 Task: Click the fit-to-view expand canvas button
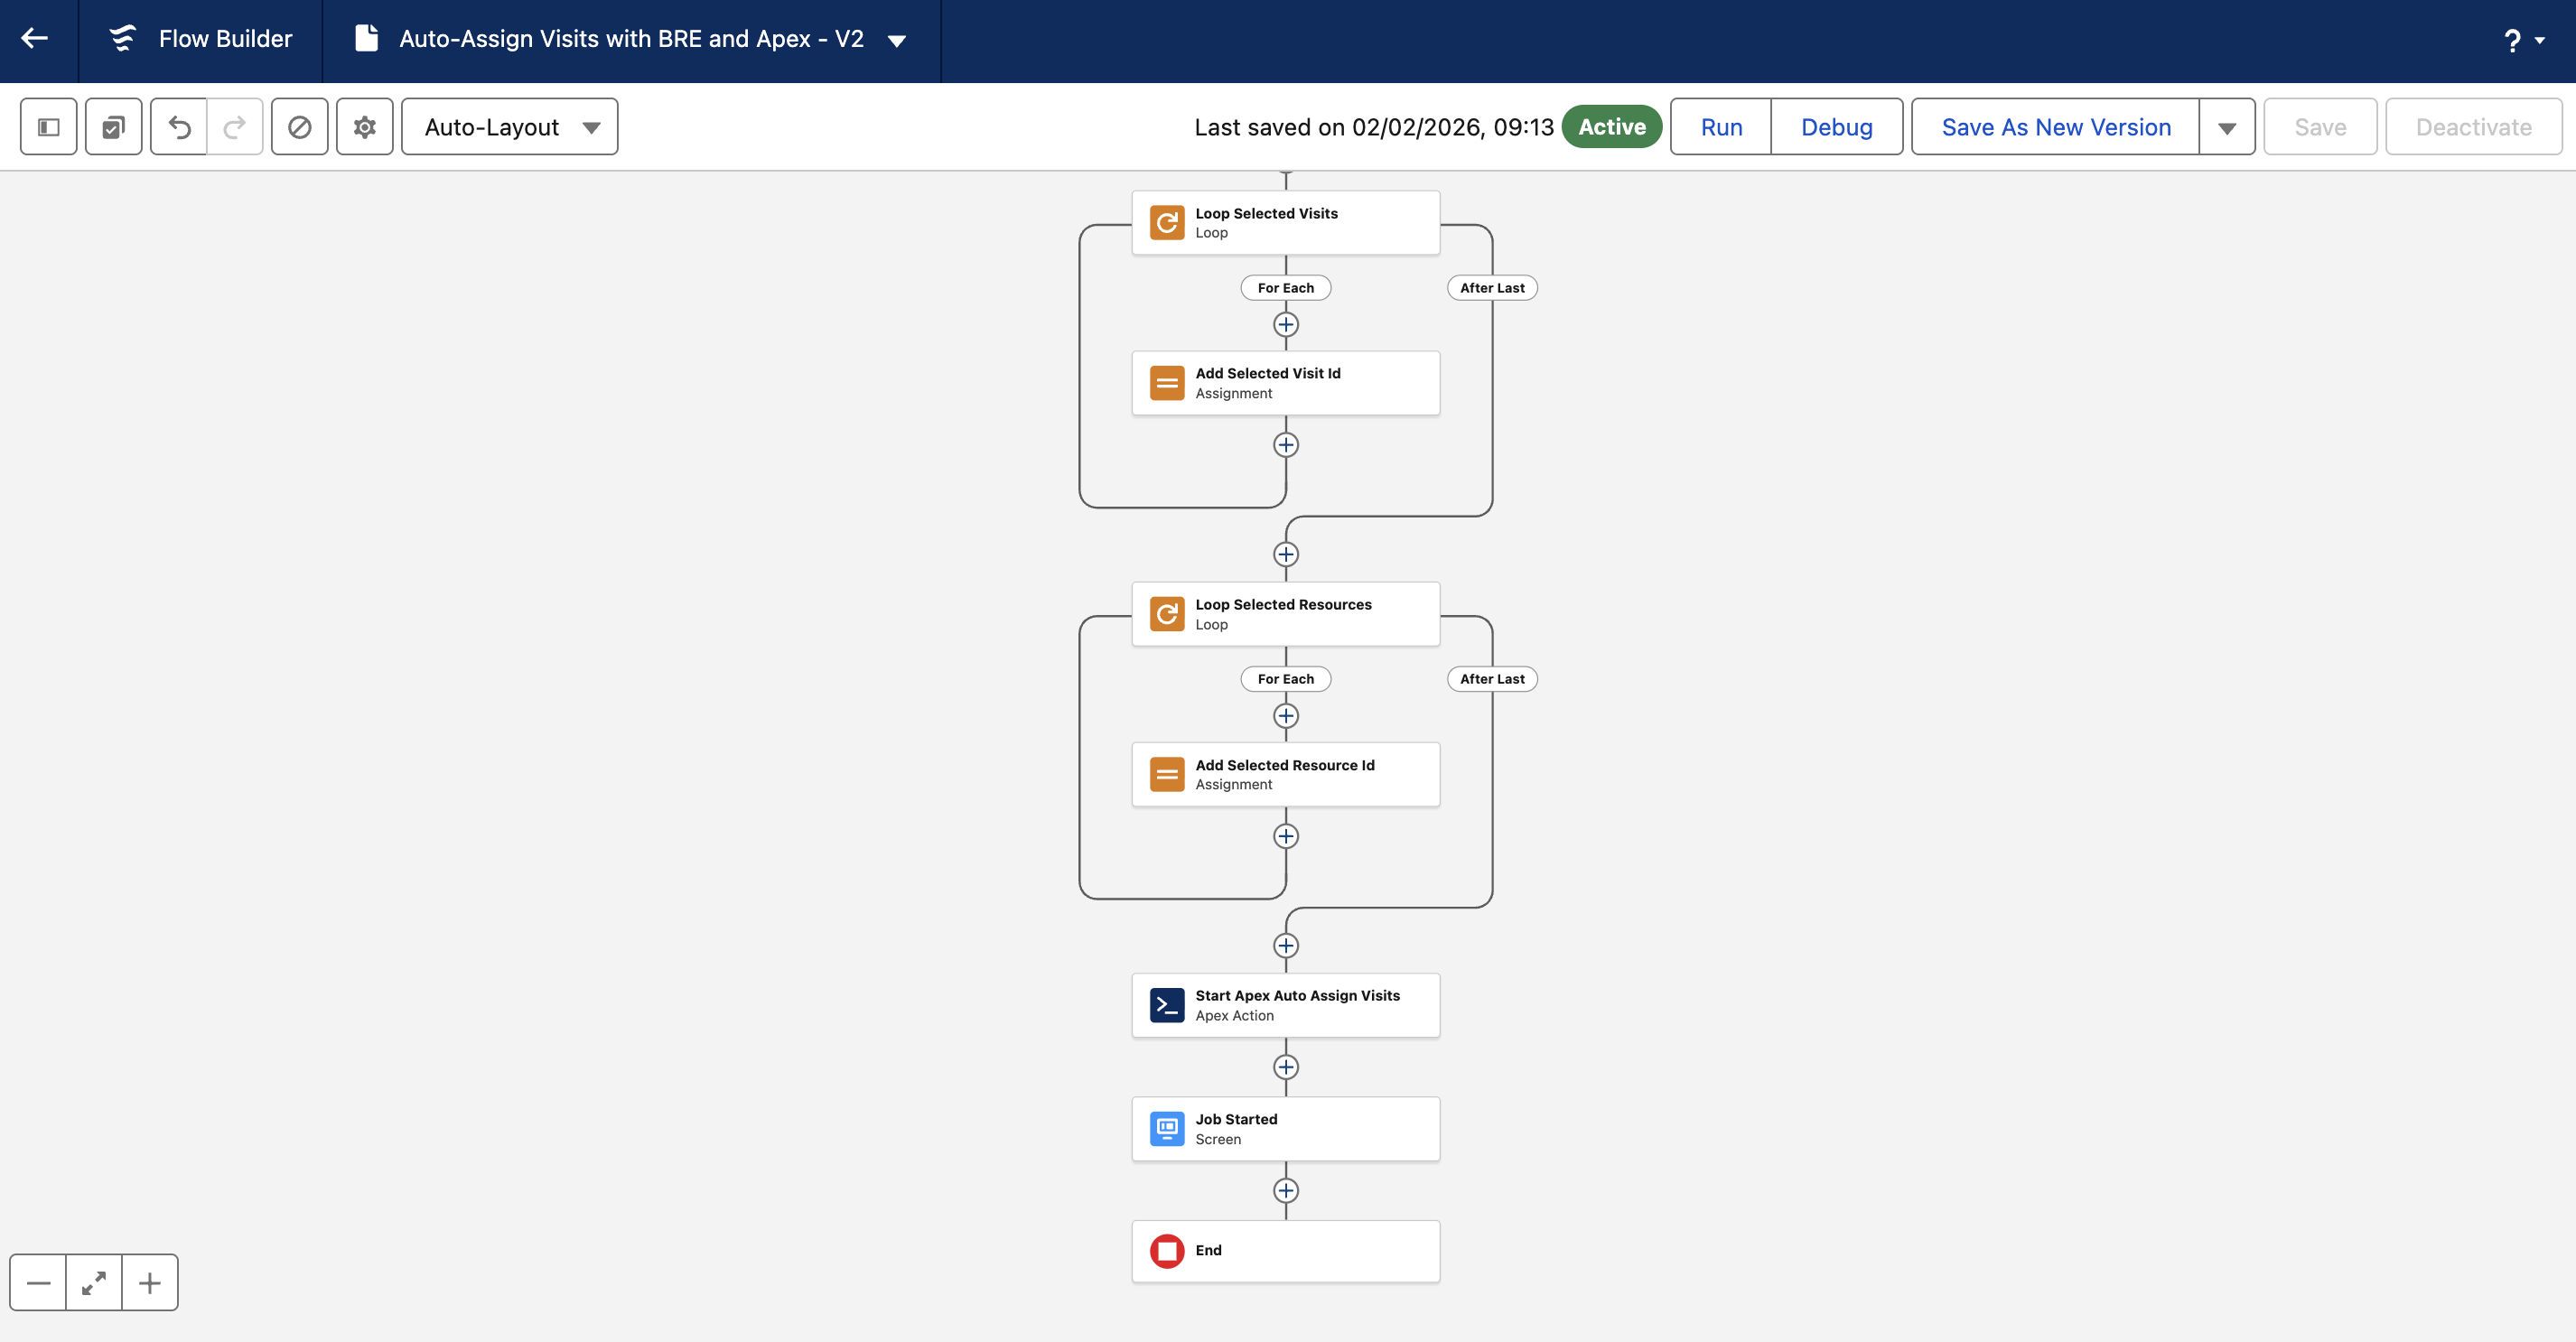[94, 1283]
